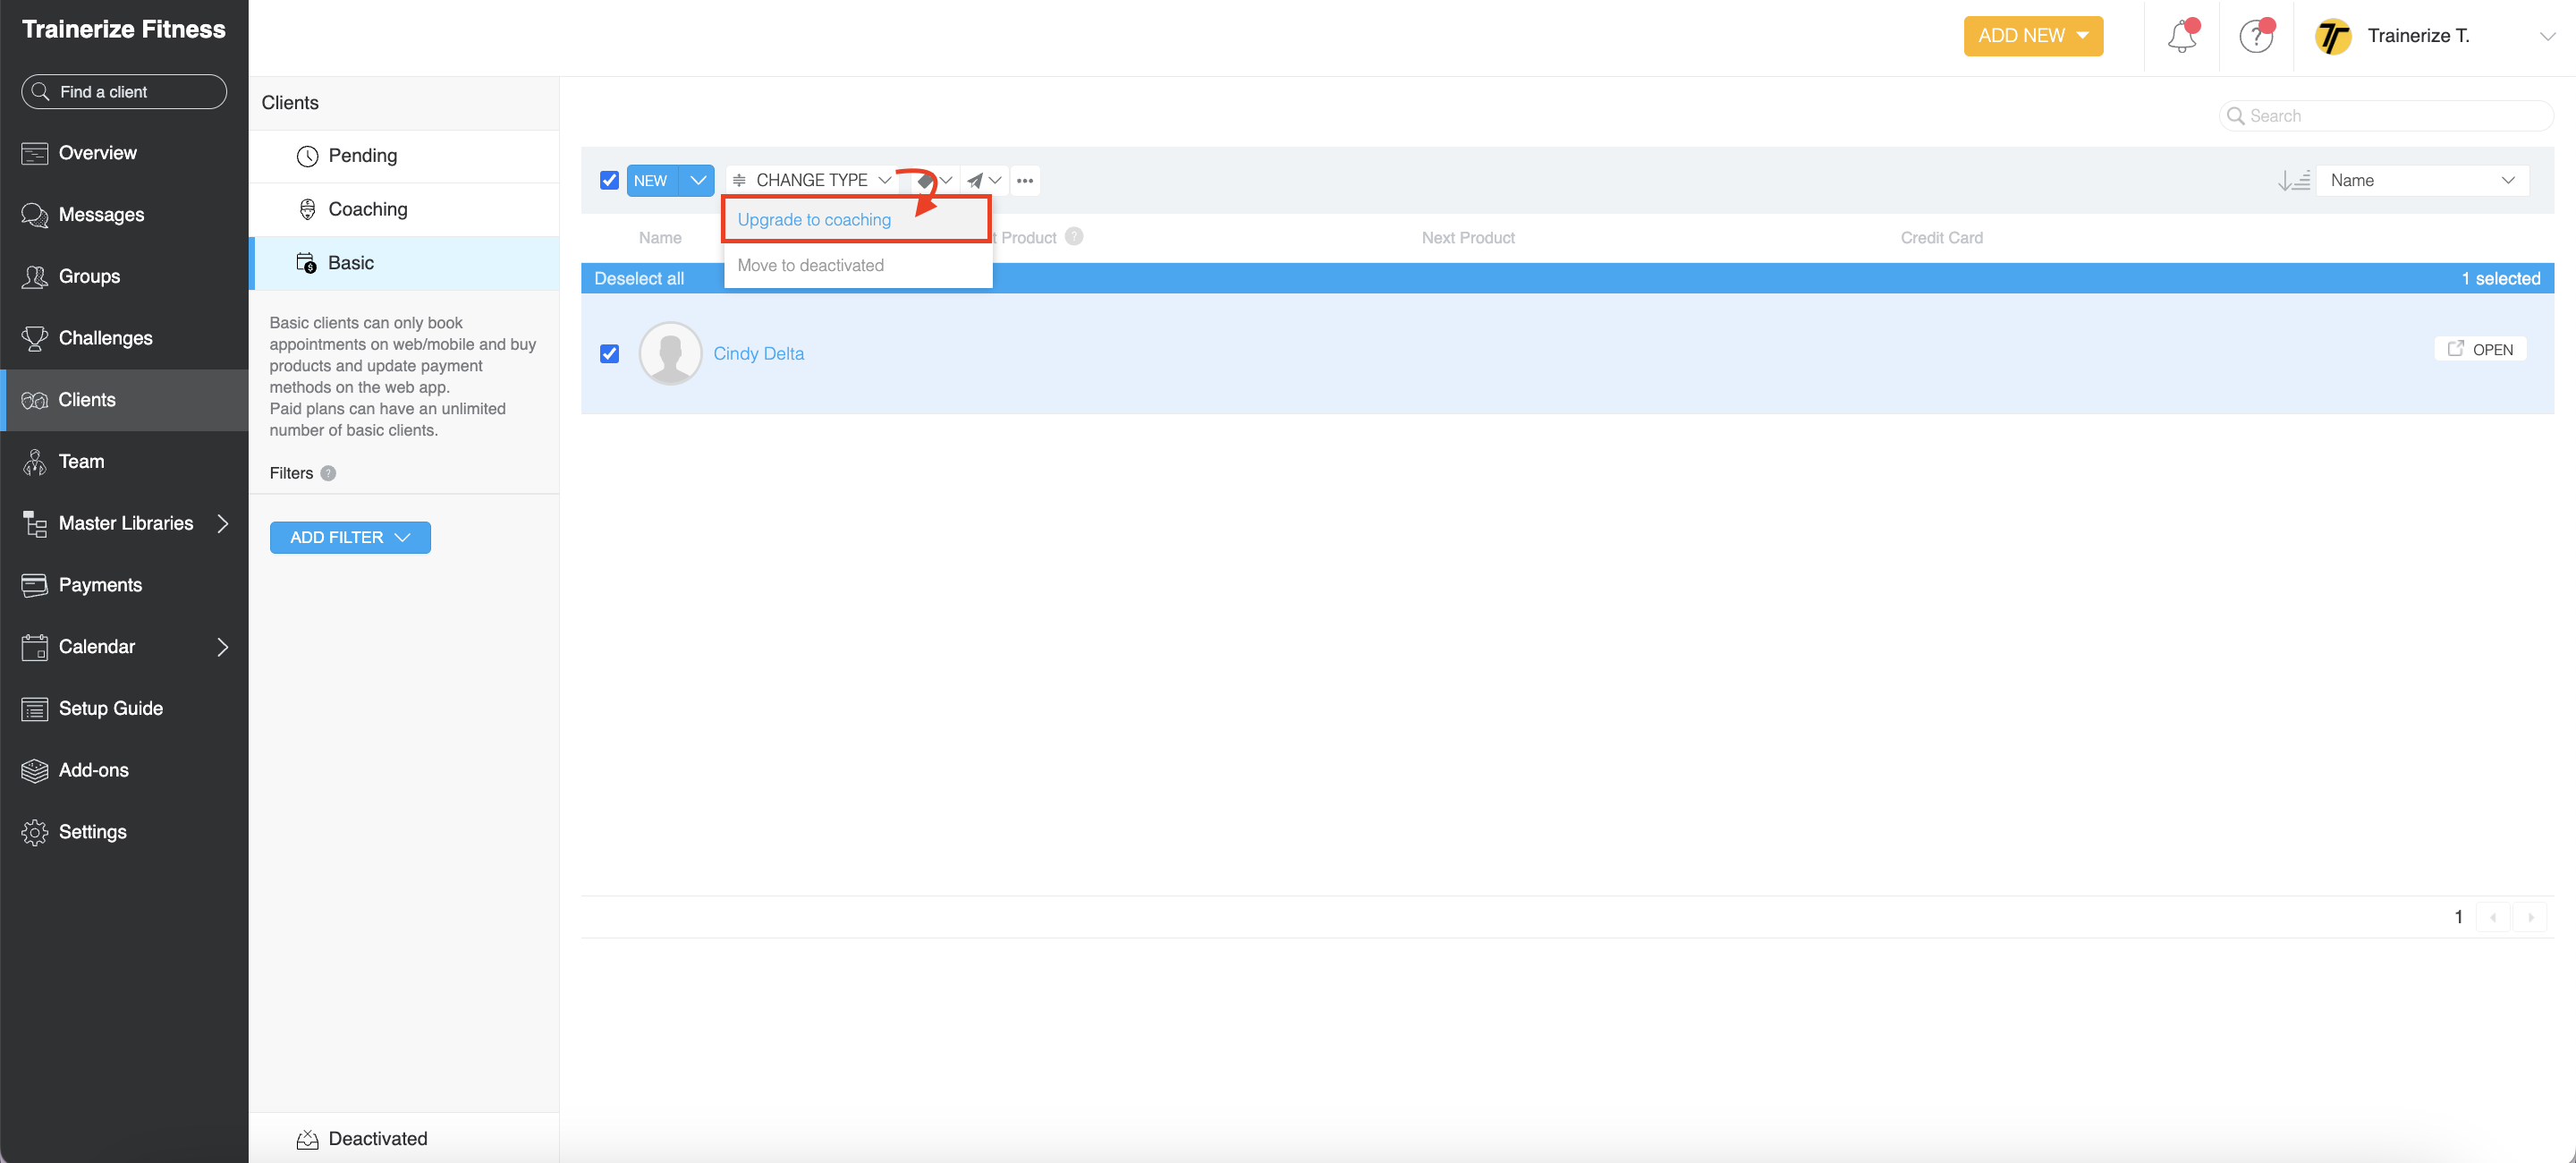Click the notifications bell icon
The width and height of the screenshot is (2576, 1163).
2181,37
